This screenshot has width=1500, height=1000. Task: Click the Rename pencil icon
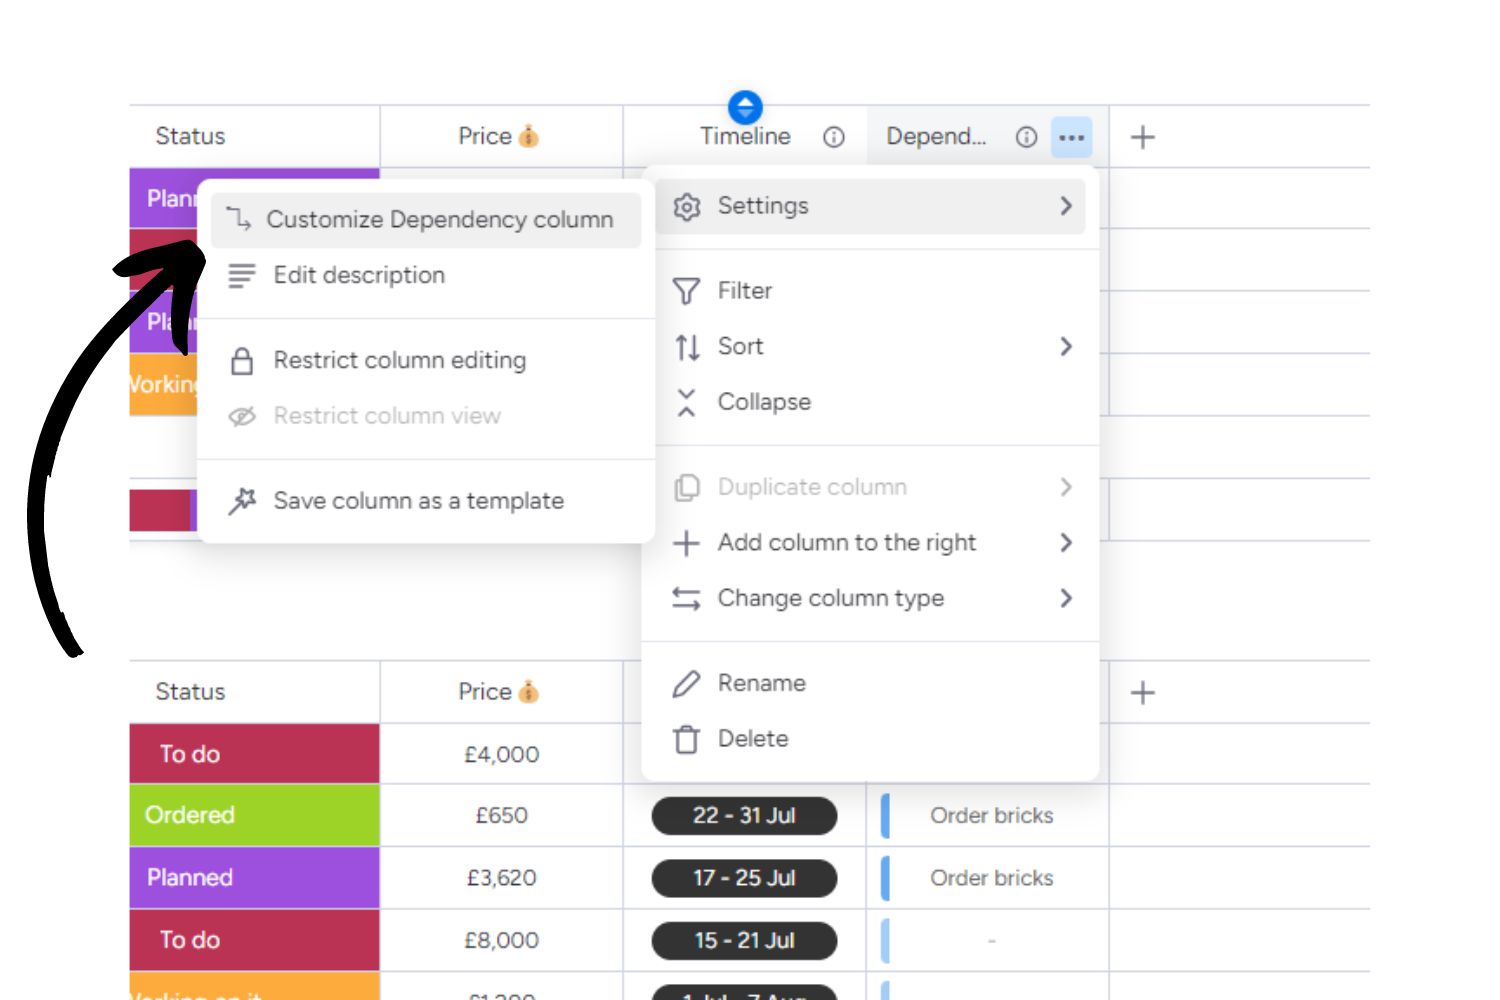pos(686,683)
